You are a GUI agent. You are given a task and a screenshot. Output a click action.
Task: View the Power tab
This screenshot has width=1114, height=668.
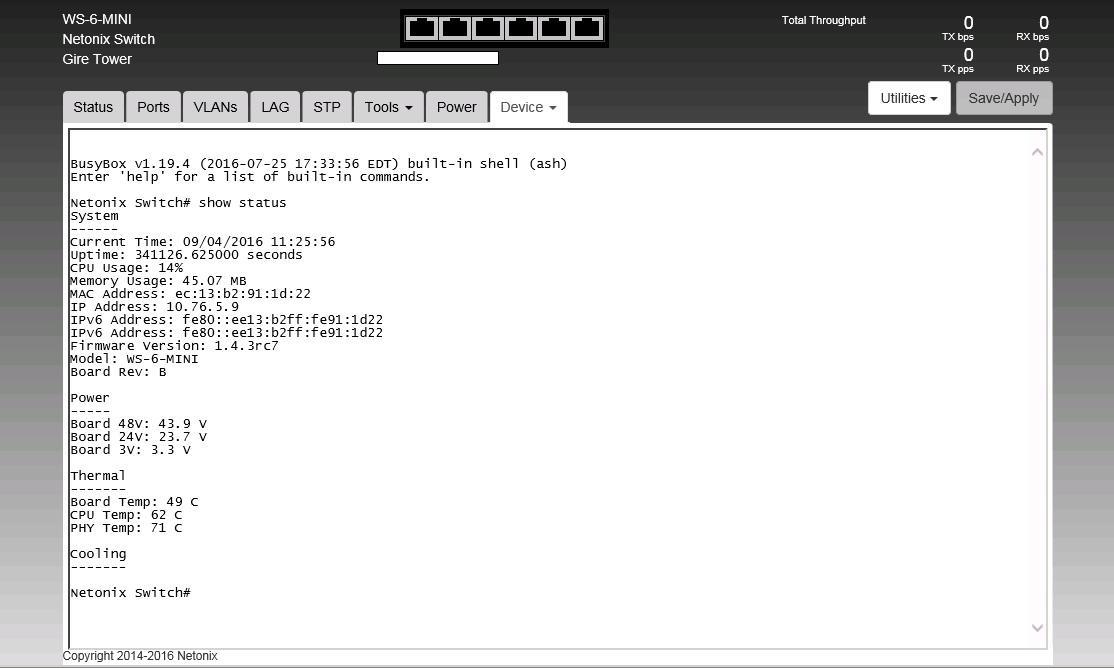[456, 107]
